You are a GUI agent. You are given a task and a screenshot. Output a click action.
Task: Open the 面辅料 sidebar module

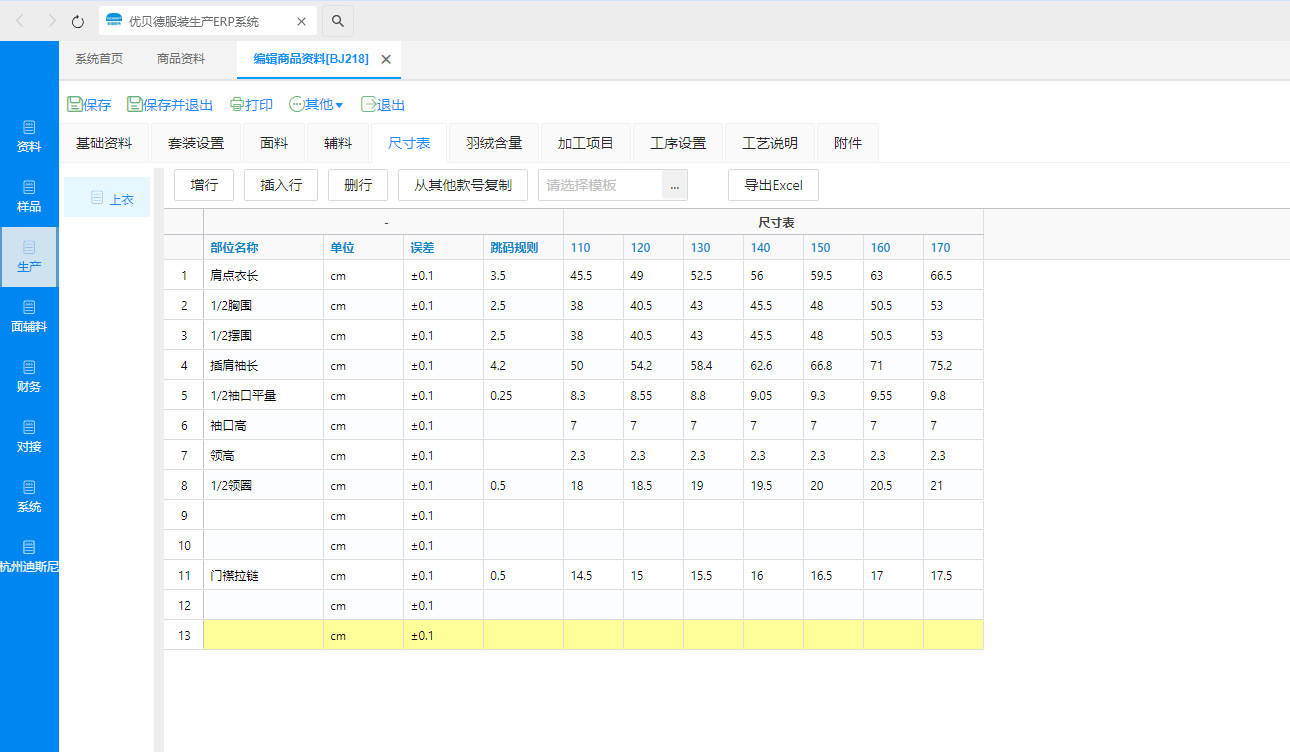click(29, 317)
